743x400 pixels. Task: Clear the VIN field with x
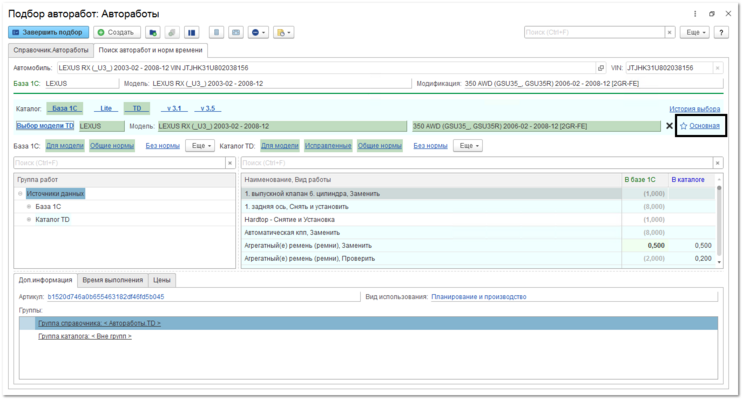[x=717, y=68]
